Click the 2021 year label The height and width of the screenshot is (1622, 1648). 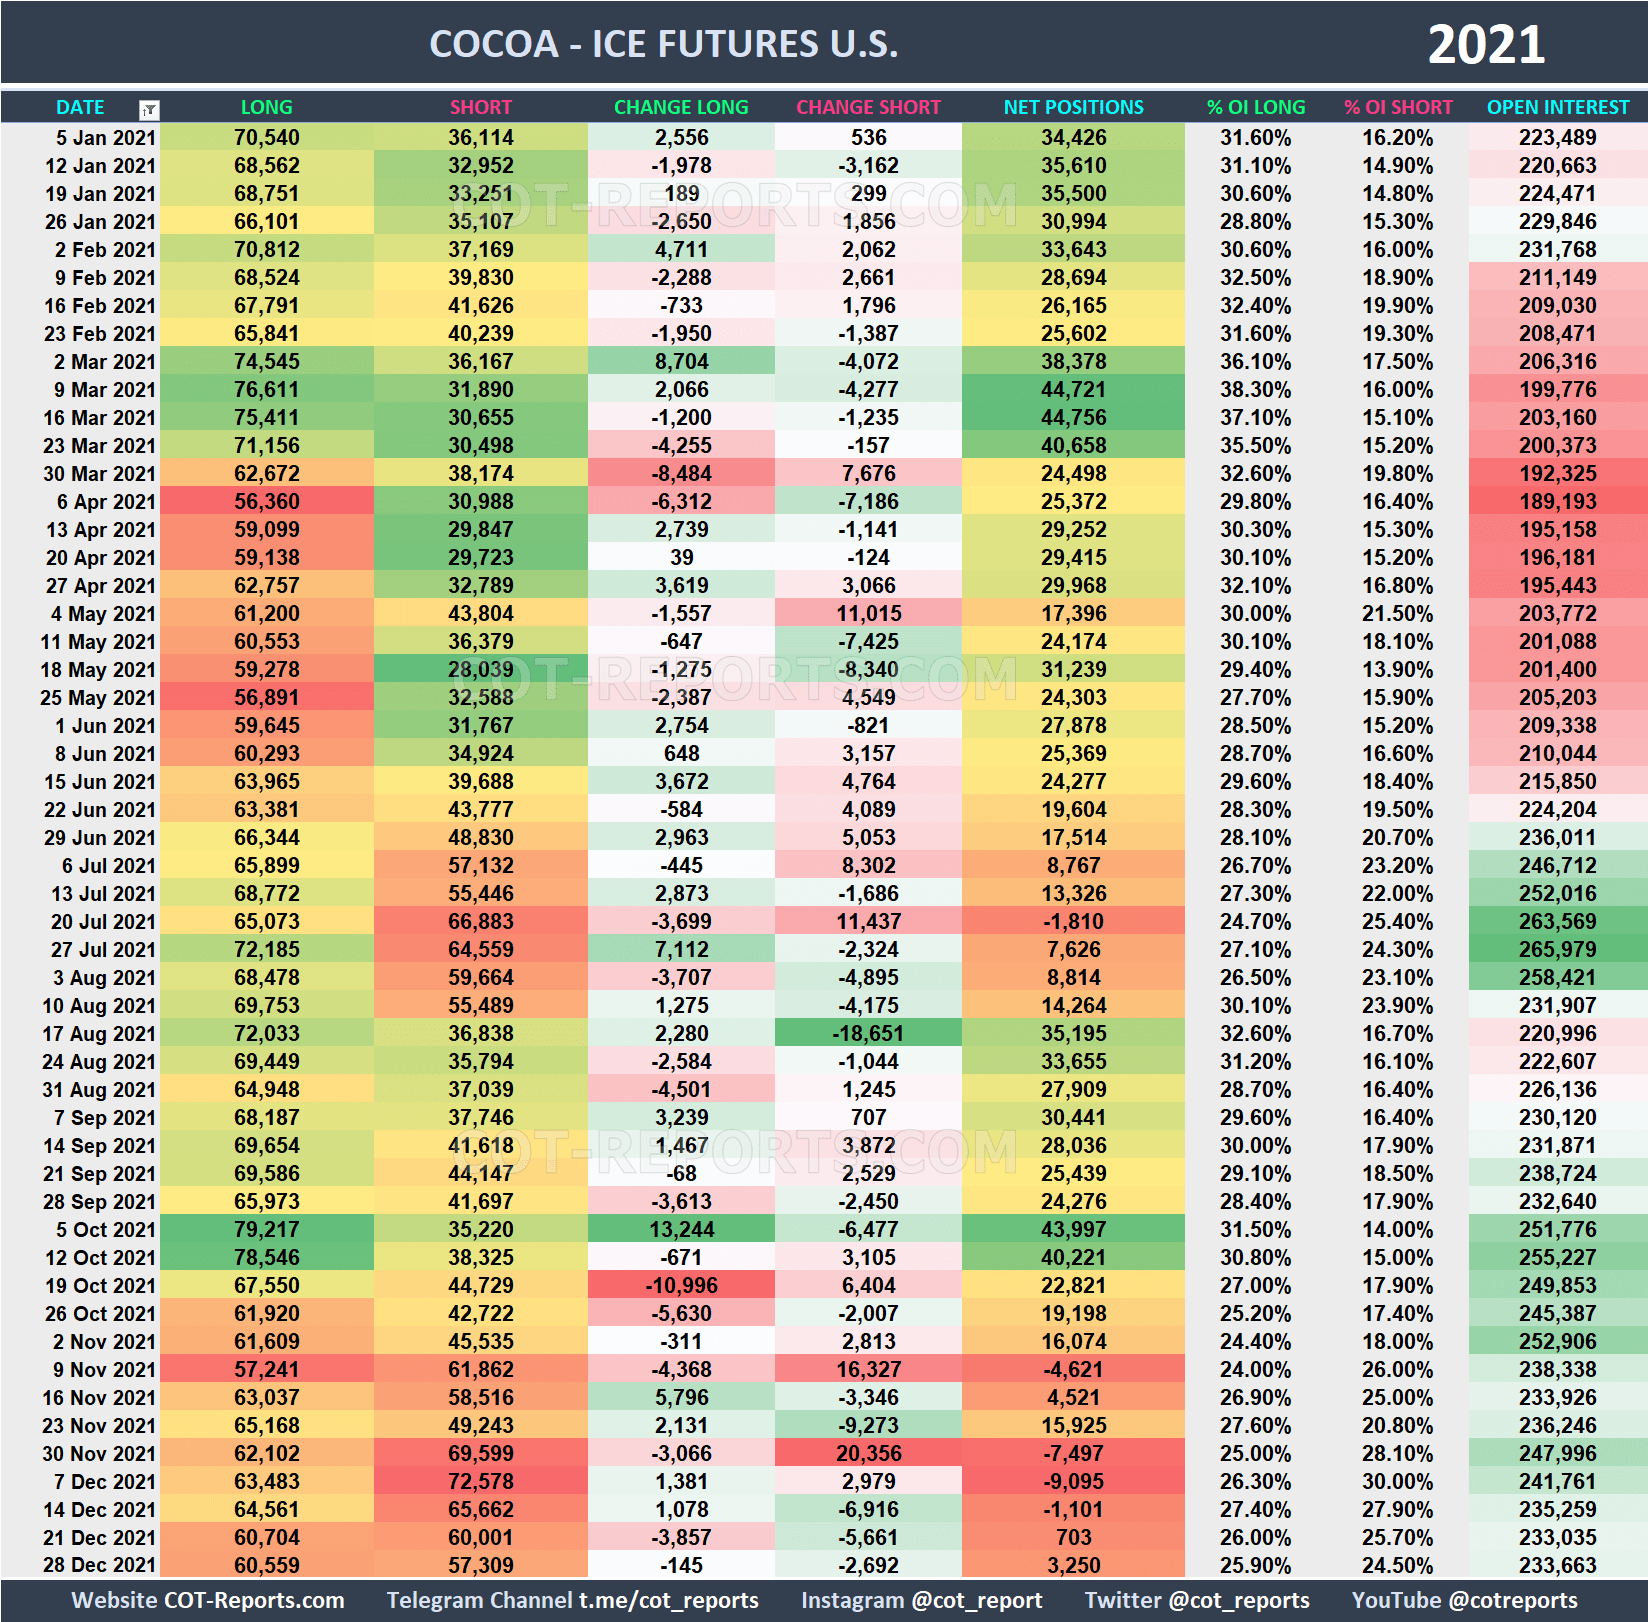(x=1487, y=43)
